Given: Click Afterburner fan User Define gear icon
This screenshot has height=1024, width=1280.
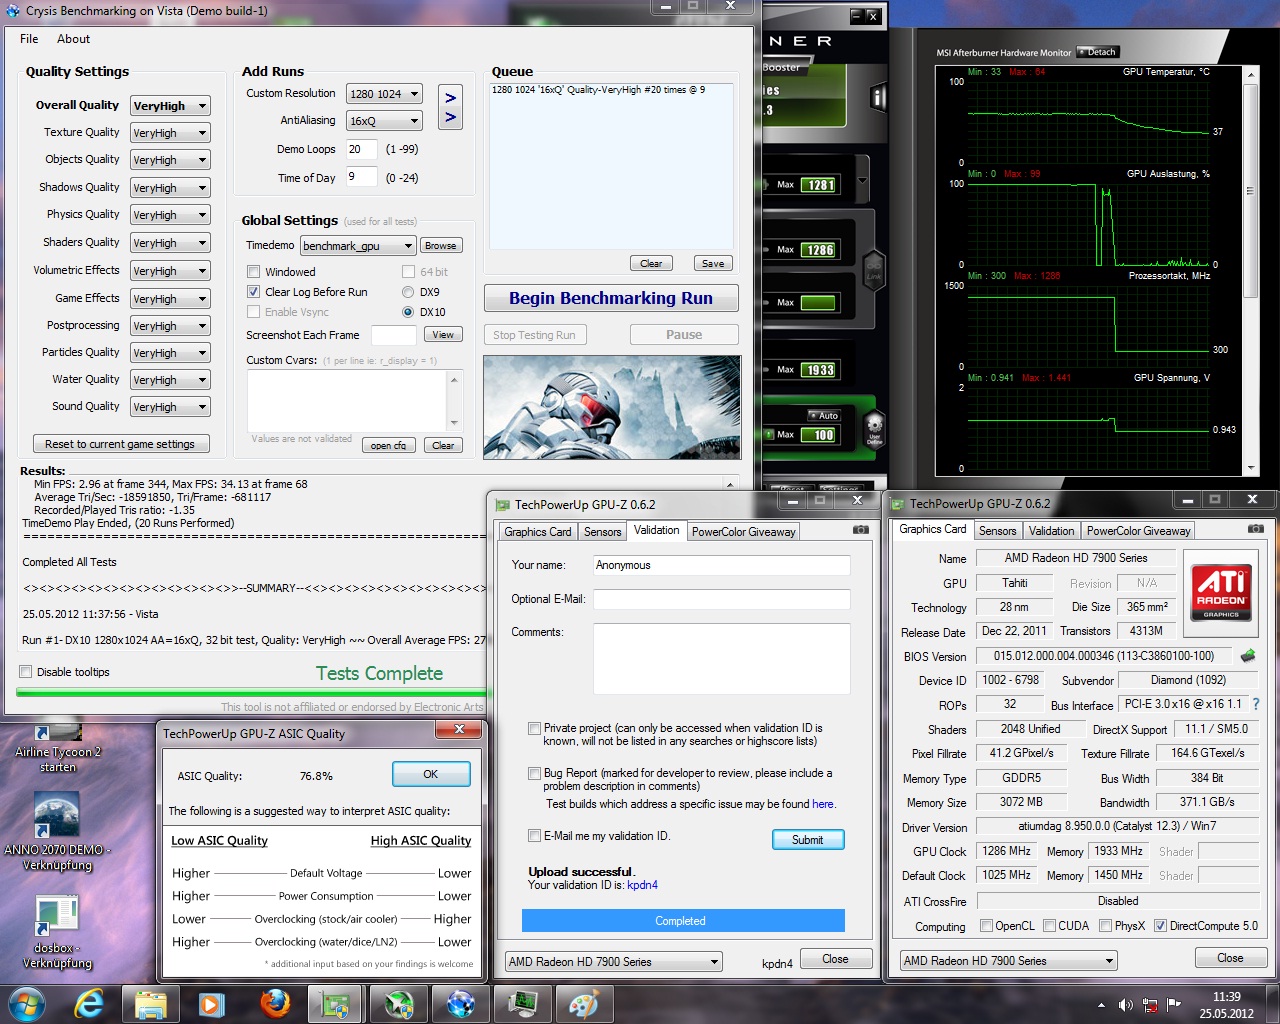Looking at the screenshot, I should (x=874, y=431).
